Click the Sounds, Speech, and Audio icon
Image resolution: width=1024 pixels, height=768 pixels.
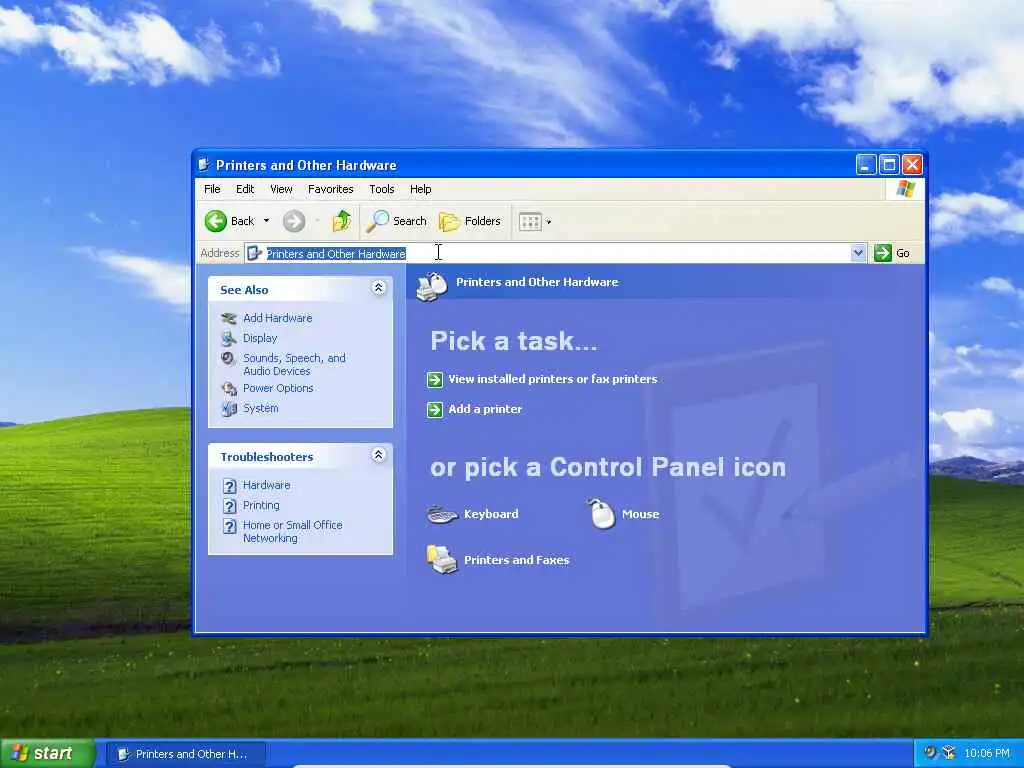pos(228,359)
